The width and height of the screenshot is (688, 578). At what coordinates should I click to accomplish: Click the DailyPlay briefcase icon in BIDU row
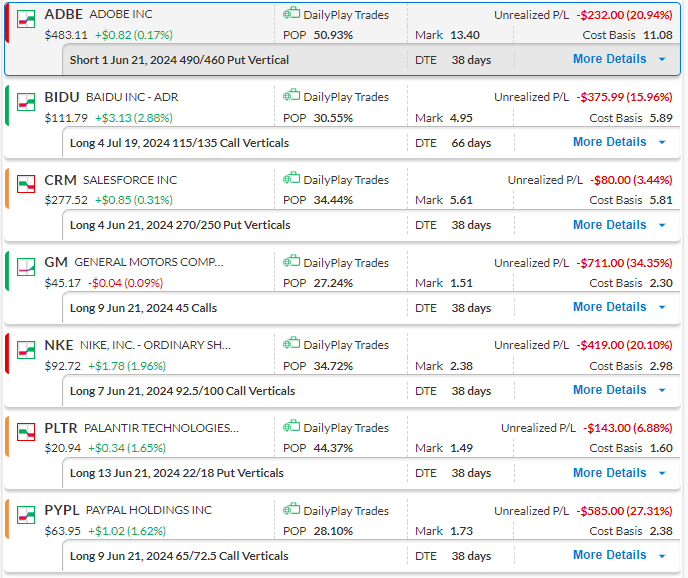click(291, 96)
